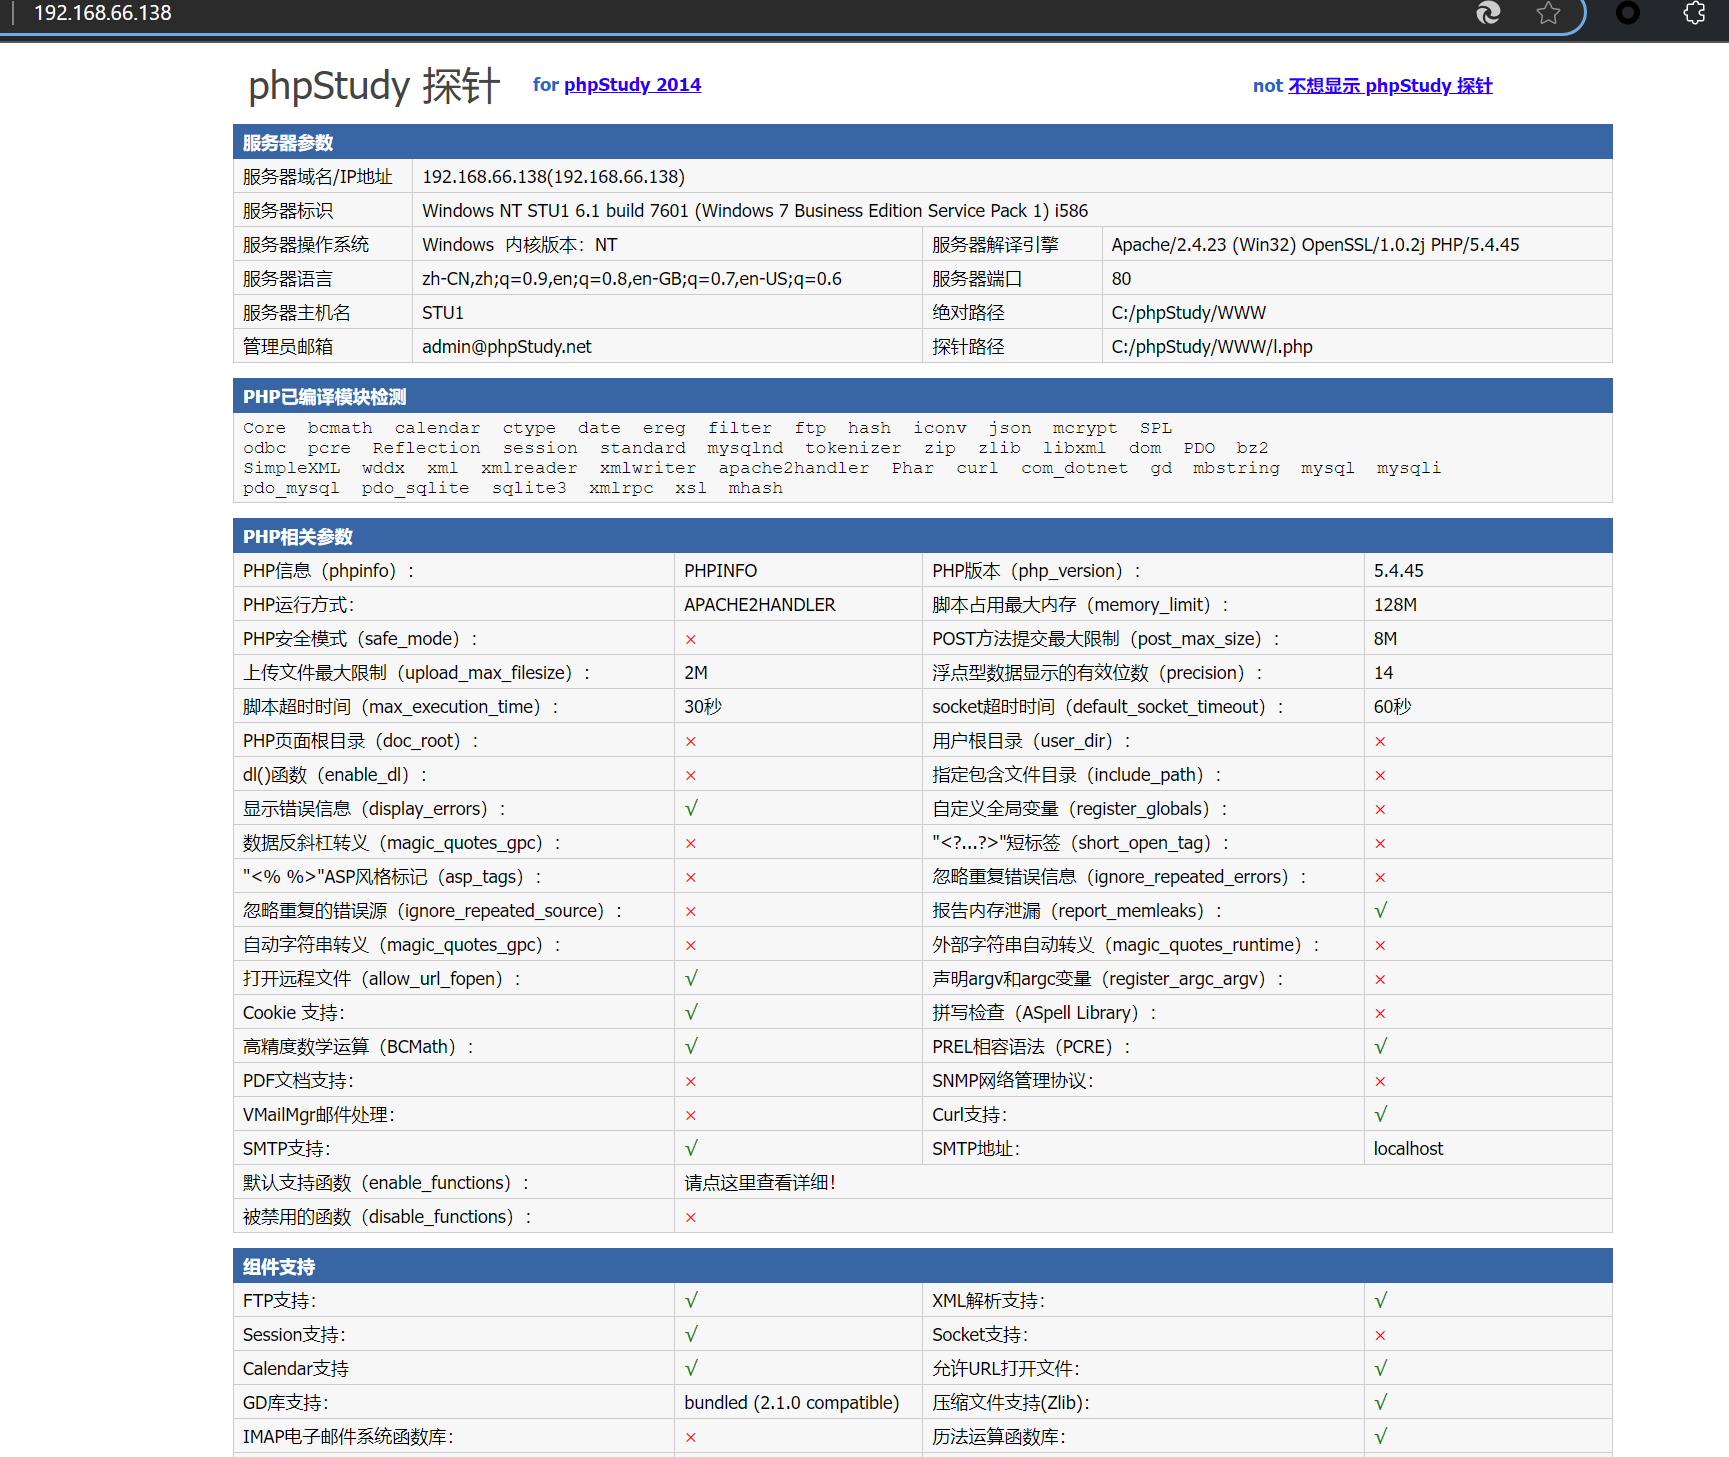
Task: Click the server hostname value STU1
Action: click(x=442, y=313)
